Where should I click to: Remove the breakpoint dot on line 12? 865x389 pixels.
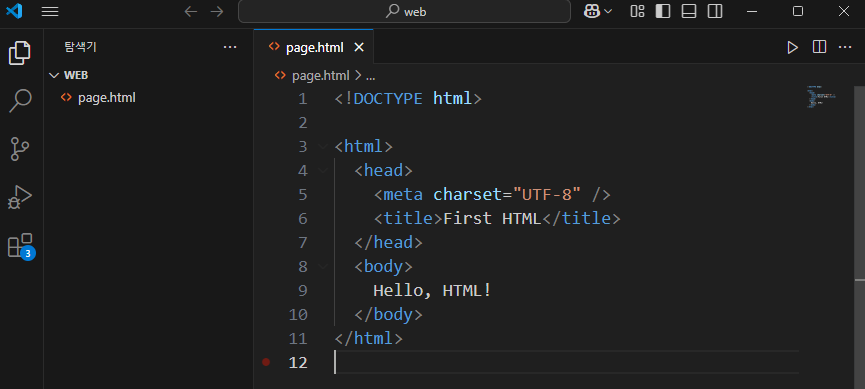pos(266,363)
